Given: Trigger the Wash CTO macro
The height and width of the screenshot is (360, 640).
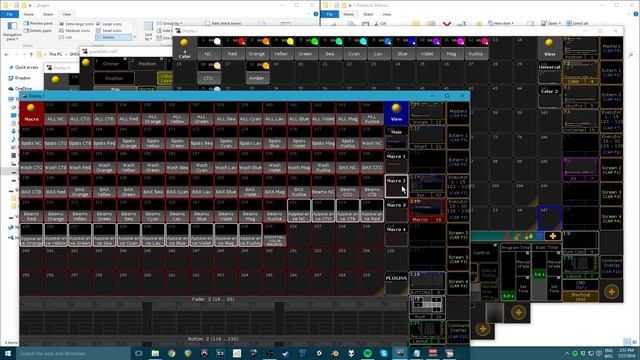Looking at the screenshot, I should [x=31, y=162].
